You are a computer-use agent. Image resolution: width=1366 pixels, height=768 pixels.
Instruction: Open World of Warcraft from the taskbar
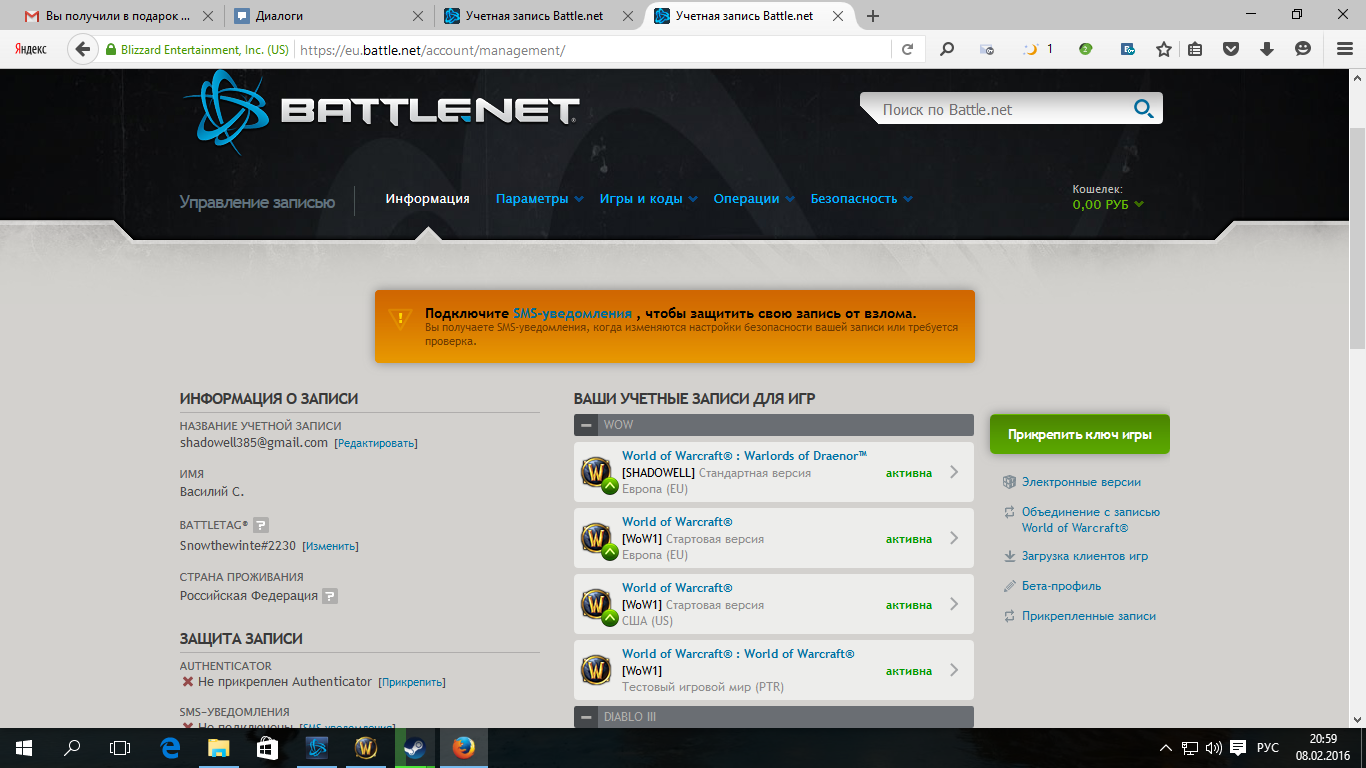(366, 747)
